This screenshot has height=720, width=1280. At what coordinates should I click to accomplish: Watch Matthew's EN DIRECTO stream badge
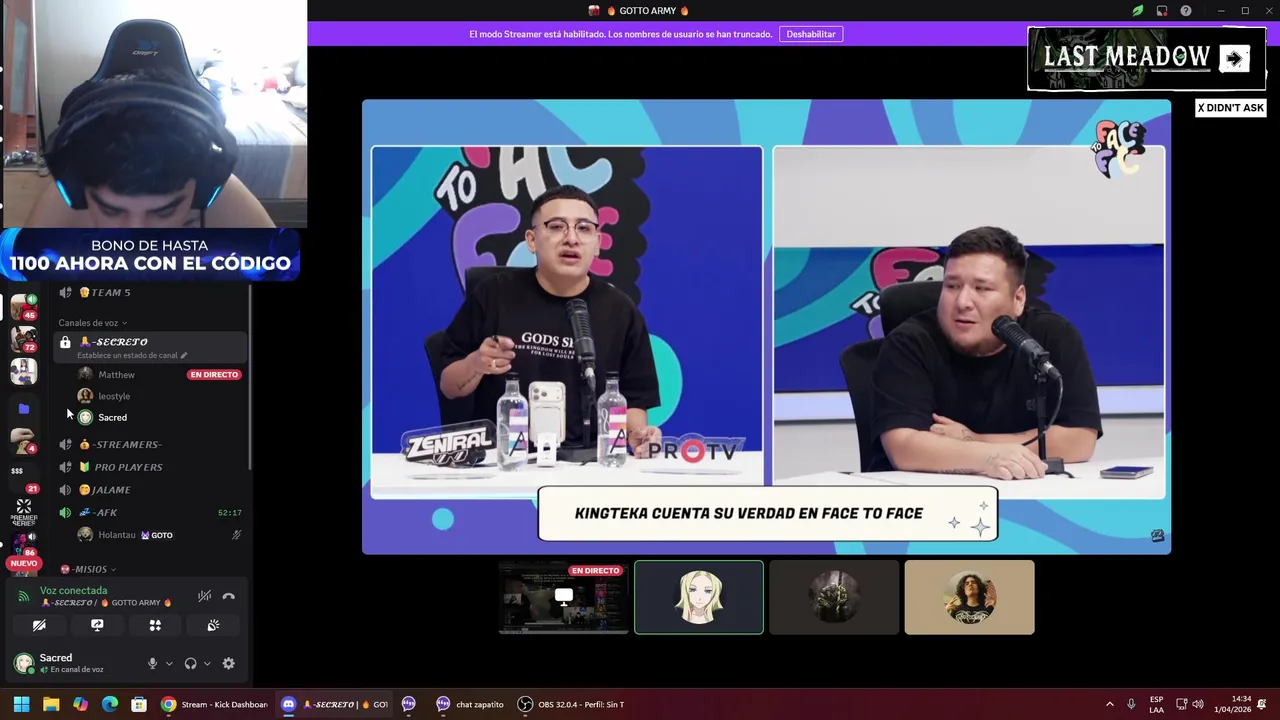click(214, 374)
